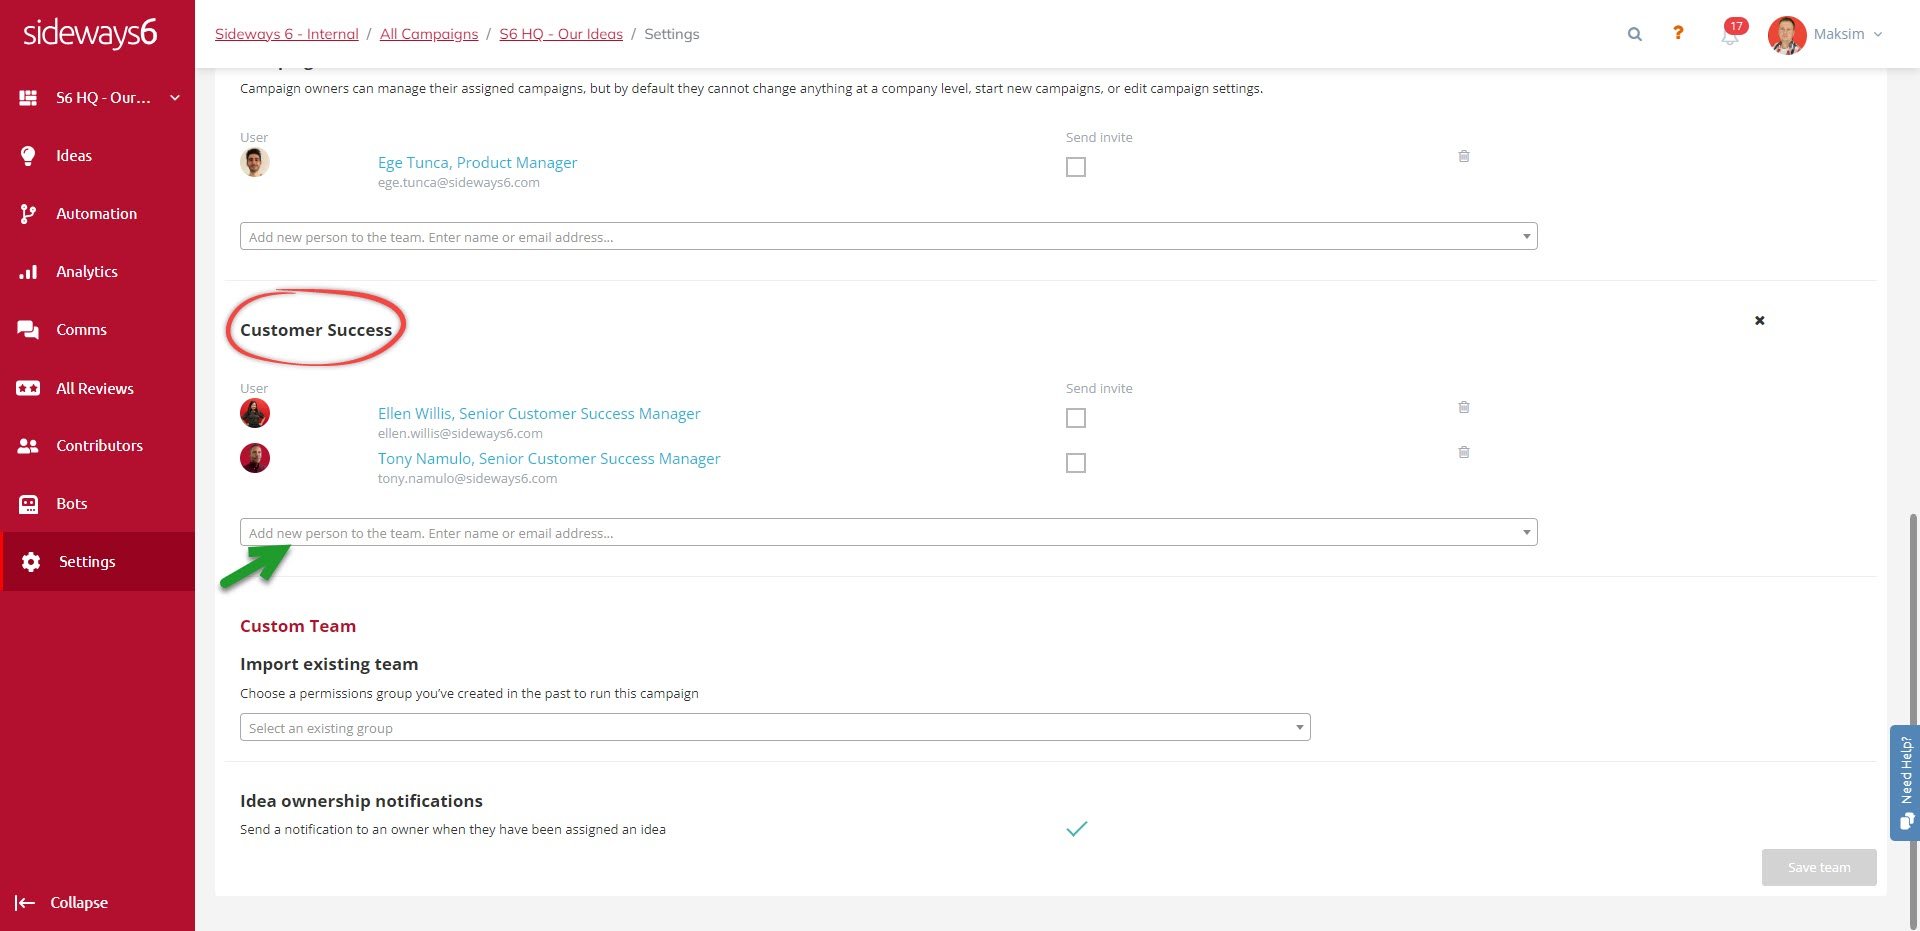Open Tony Namulo profile link
Viewport: 1920px width, 931px height.
point(549,459)
